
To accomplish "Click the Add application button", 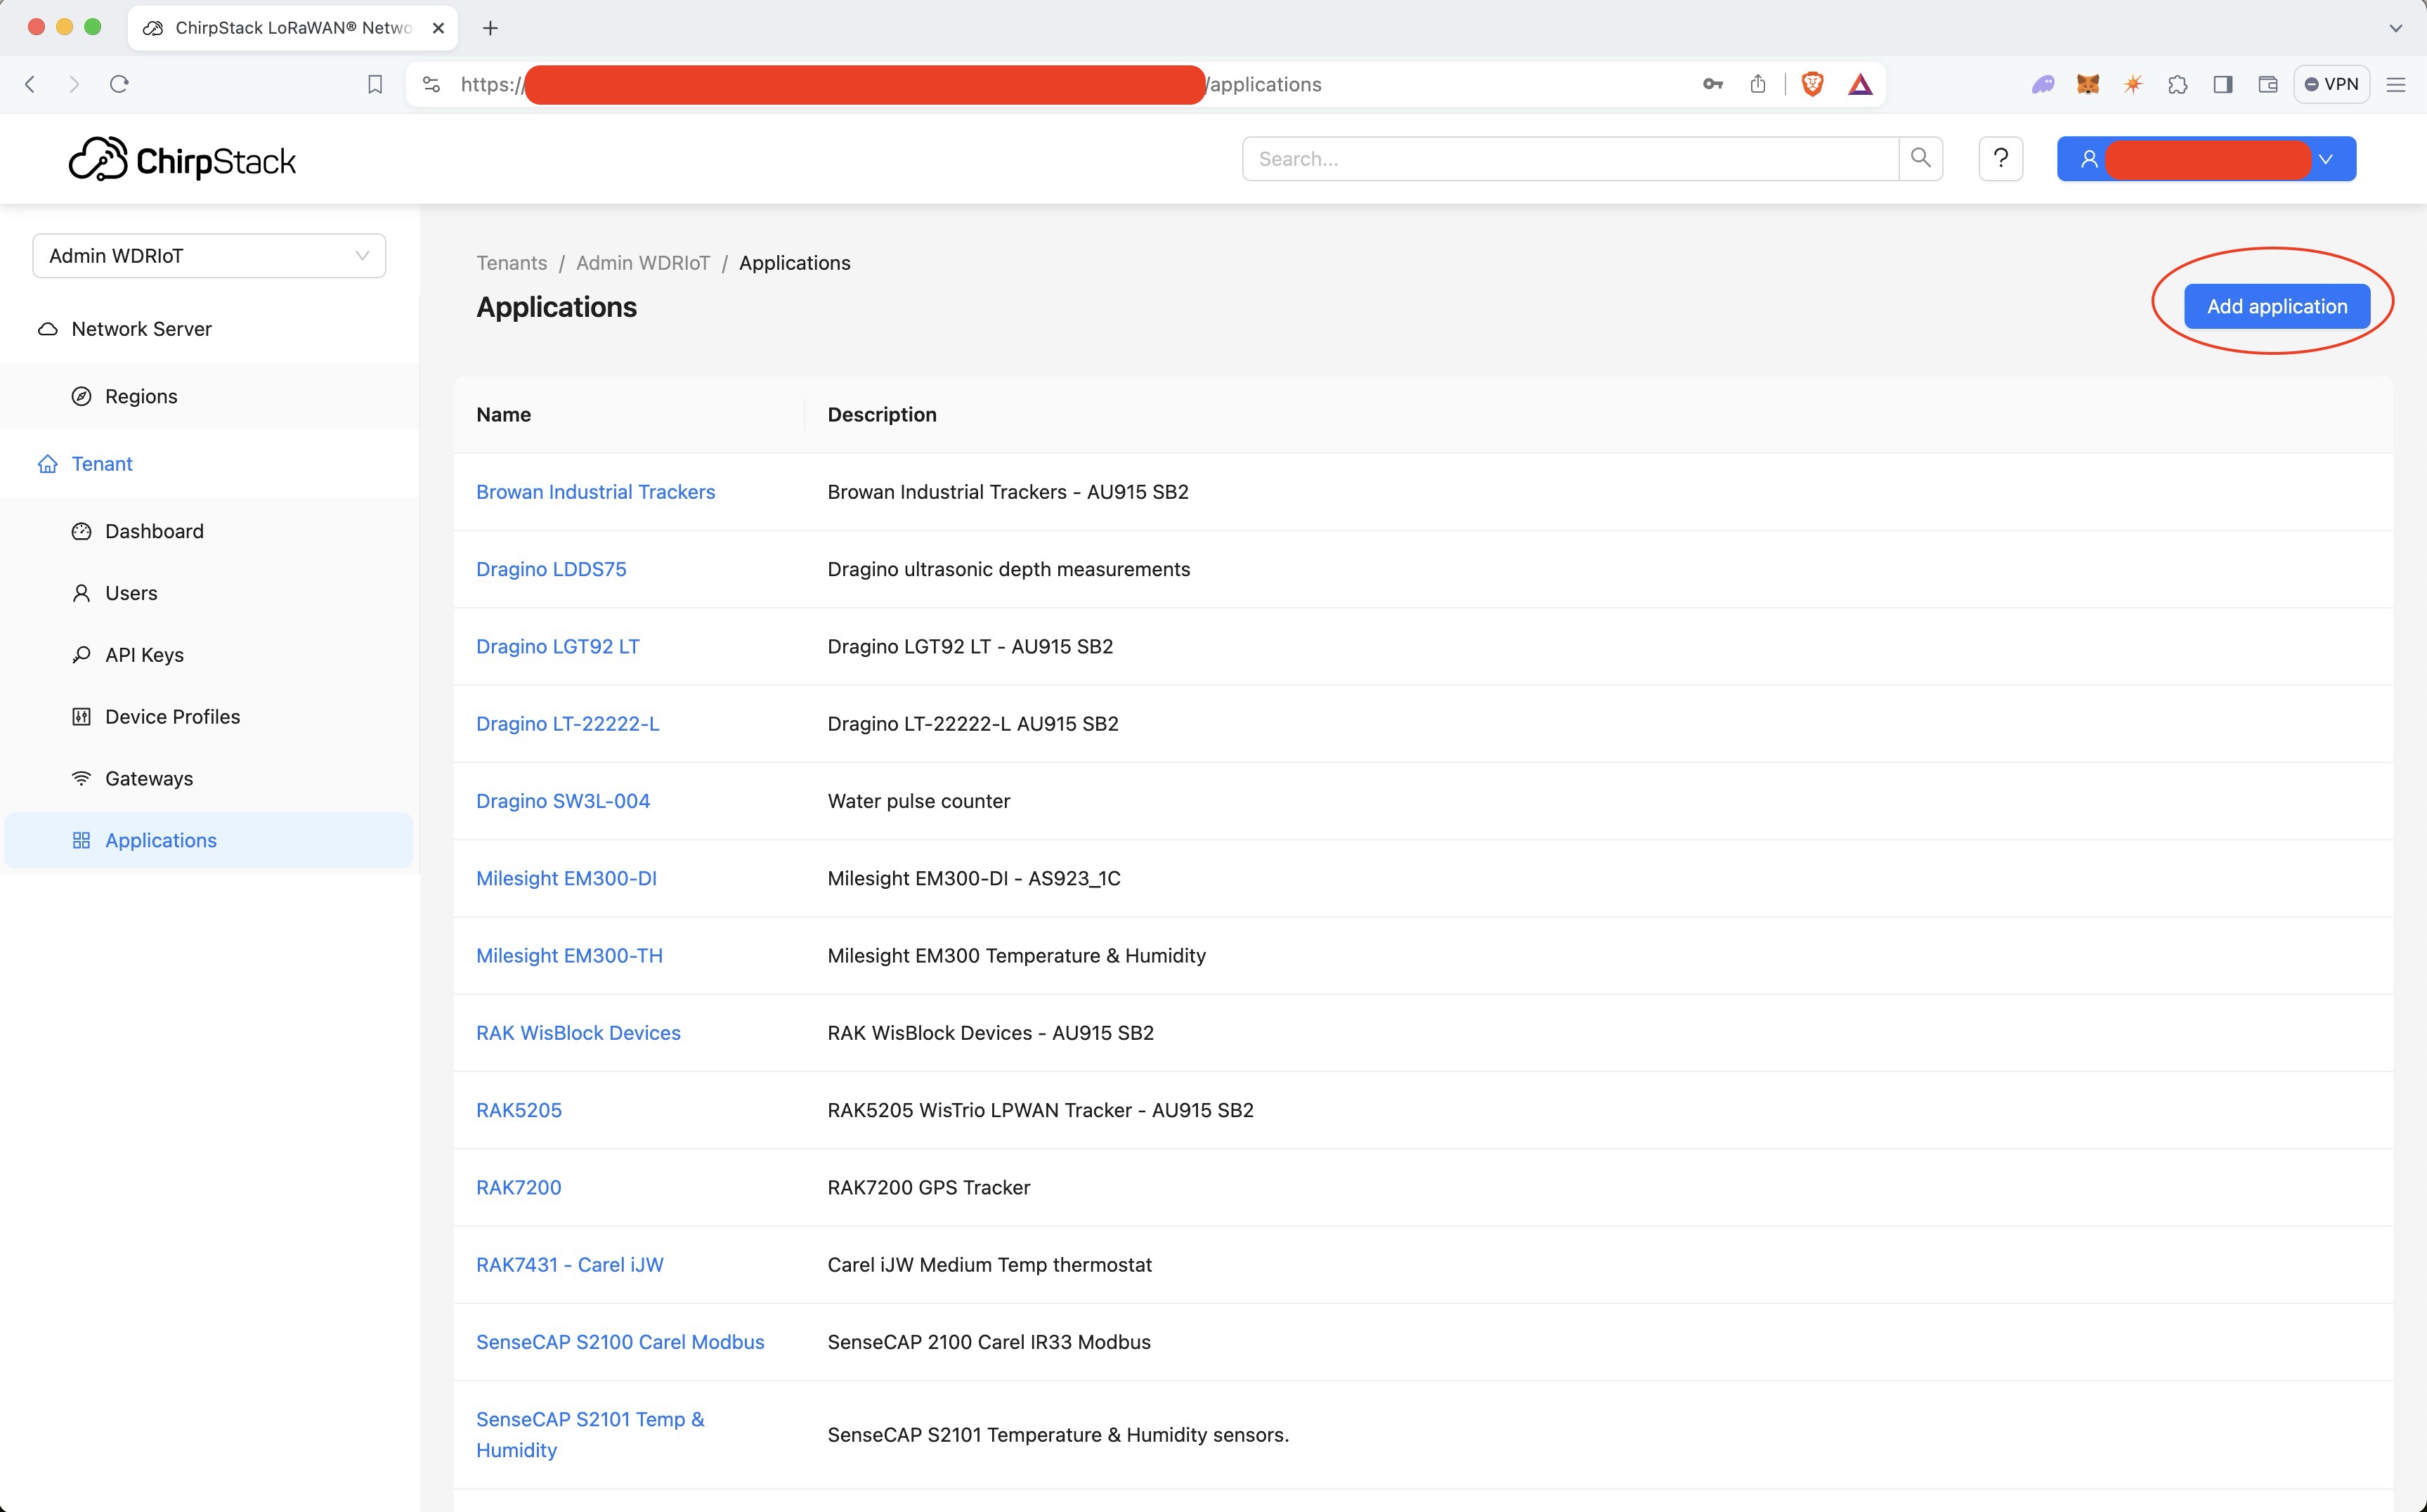I will [x=2276, y=306].
